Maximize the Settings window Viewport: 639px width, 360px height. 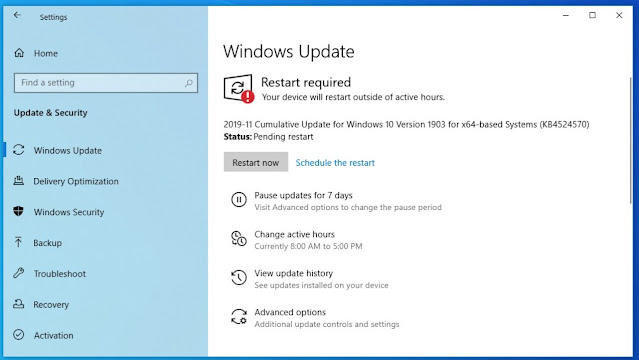click(592, 15)
